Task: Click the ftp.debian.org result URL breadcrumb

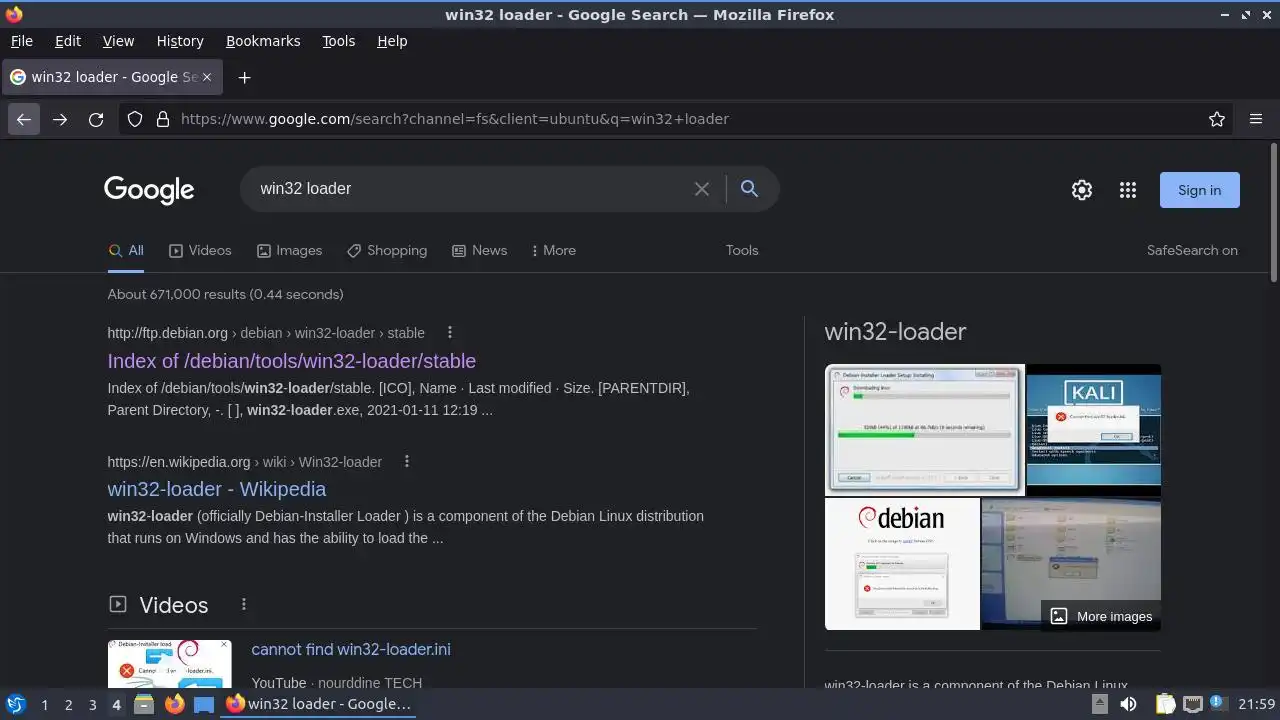Action: point(266,333)
